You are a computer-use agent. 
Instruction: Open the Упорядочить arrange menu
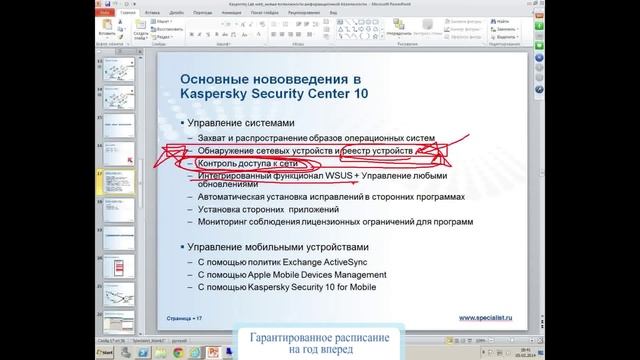click(x=399, y=29)
